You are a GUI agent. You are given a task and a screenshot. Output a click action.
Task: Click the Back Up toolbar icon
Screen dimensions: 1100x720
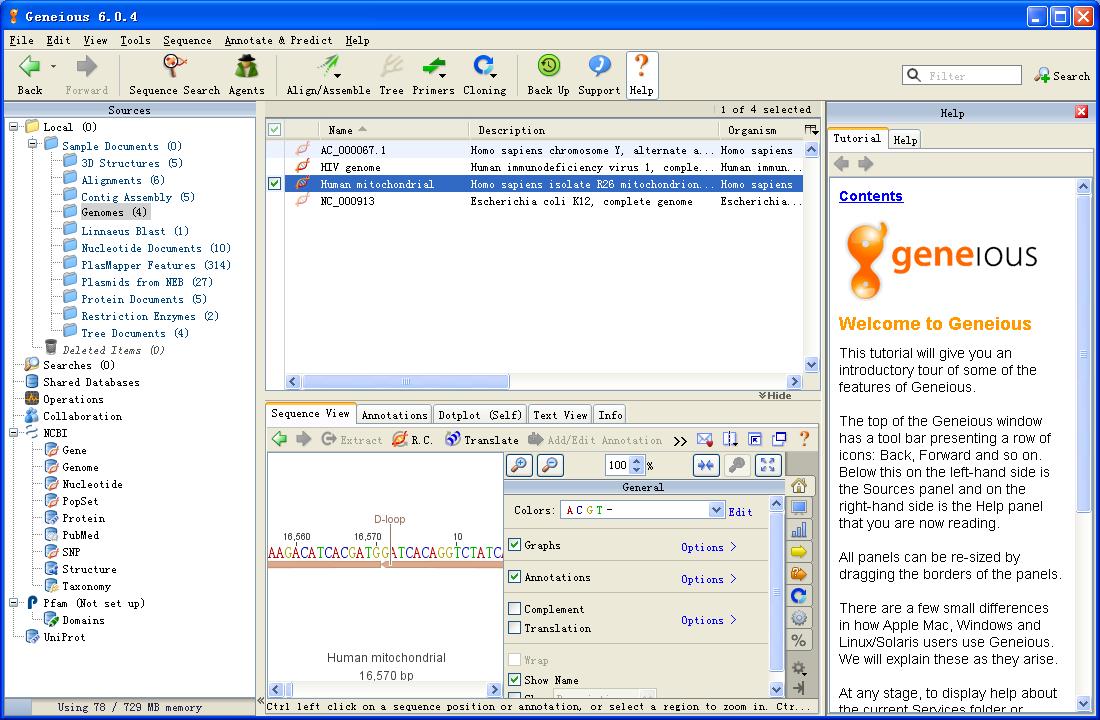click(549, 66)
